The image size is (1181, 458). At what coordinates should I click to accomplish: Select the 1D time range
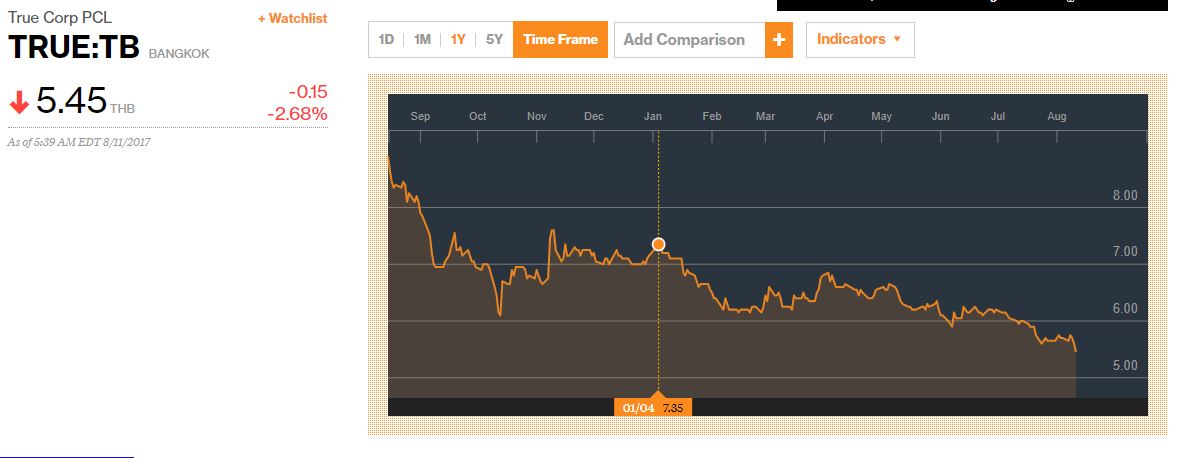click(x=386, y=40)
